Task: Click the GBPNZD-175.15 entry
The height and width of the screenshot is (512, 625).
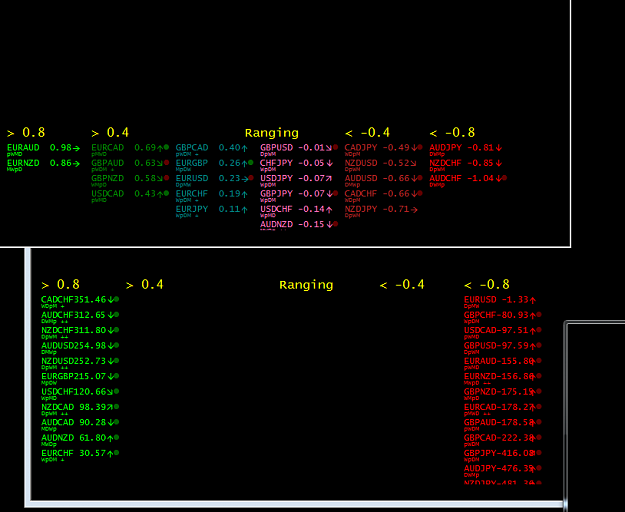Action: tap(503, 392)
